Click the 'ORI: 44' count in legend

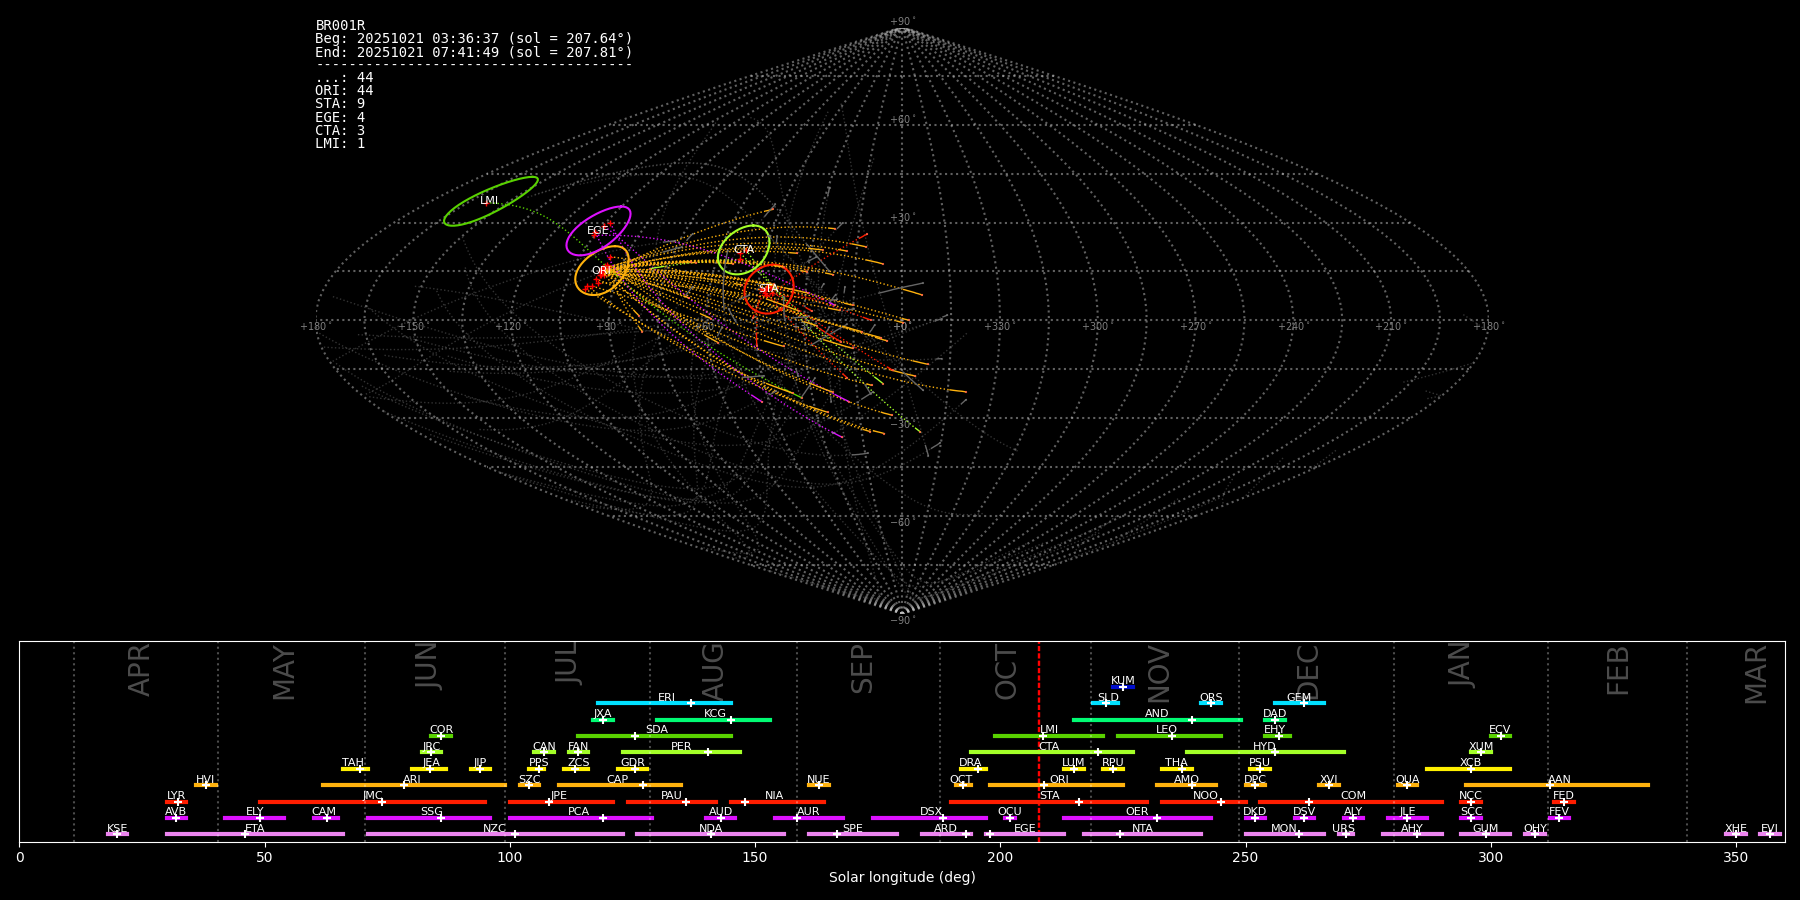click(344, 91)
